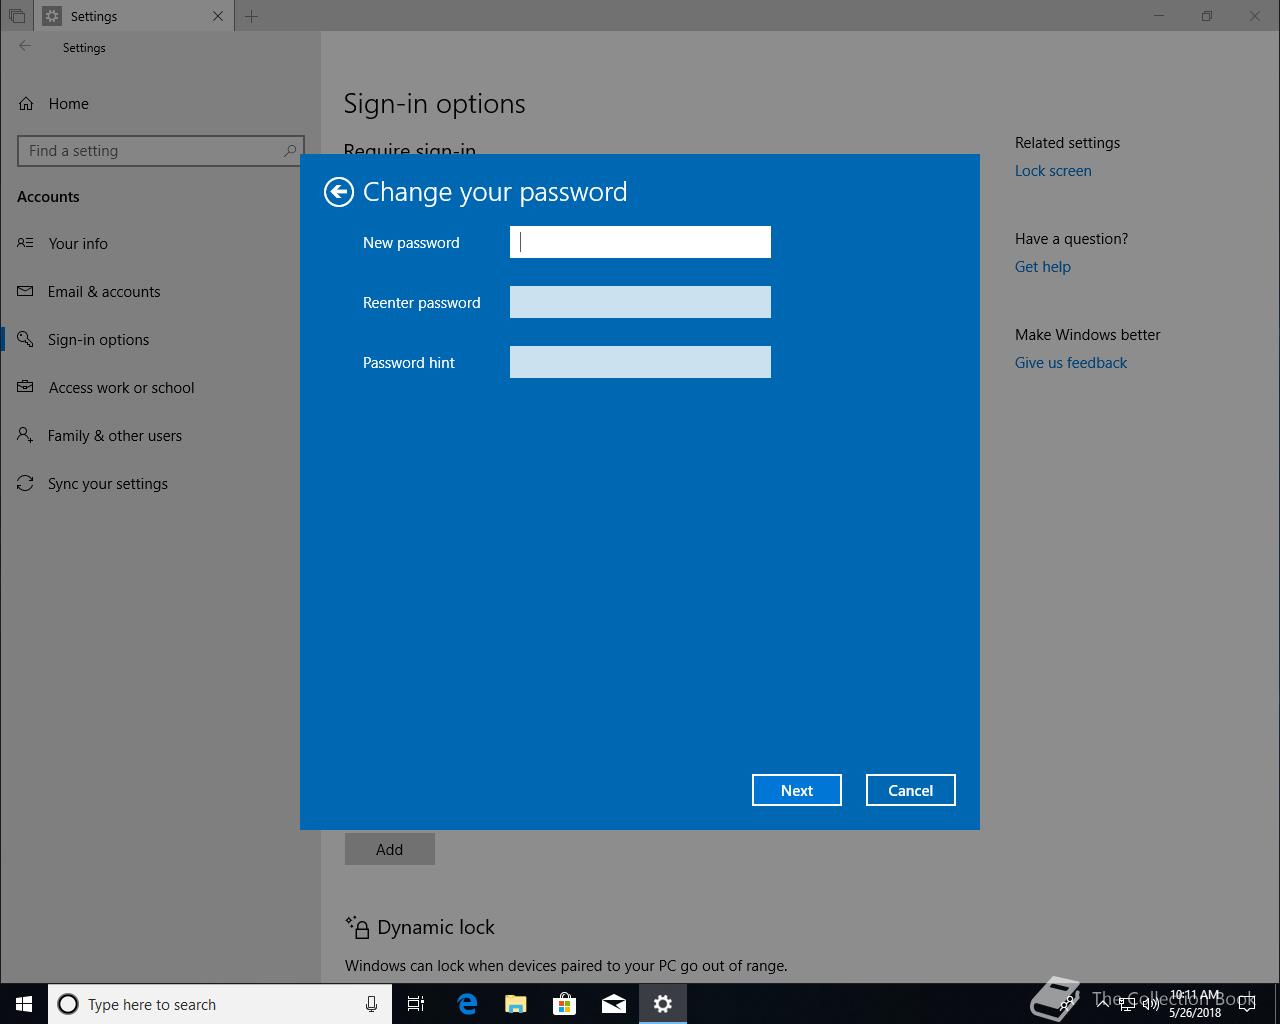This screenshot has width=1280, height=1024.
Task: Add a new tab with plus button
Action: tap(251, 16)
